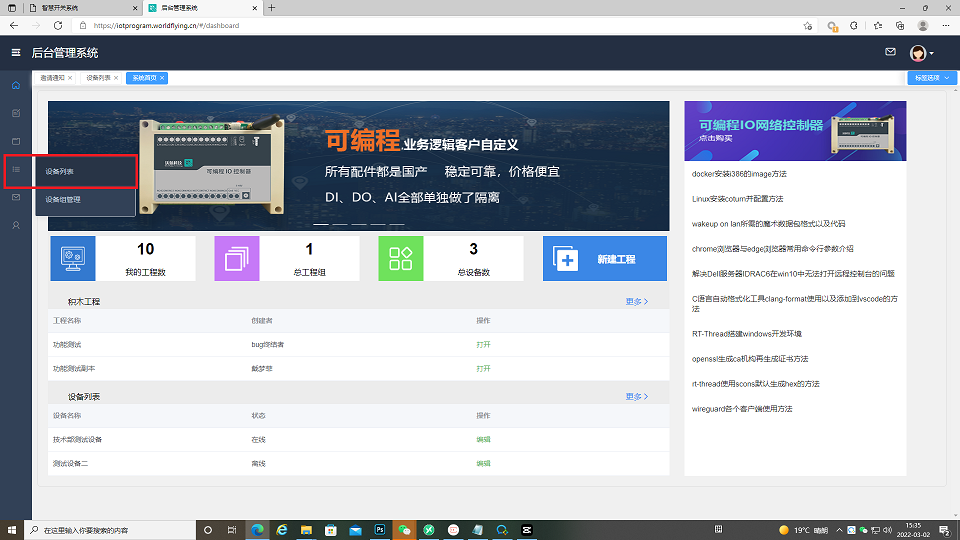This screenshot has height=540, width=960.
Task: Click the 10 我的工程数 count
Action: [146, 249]
